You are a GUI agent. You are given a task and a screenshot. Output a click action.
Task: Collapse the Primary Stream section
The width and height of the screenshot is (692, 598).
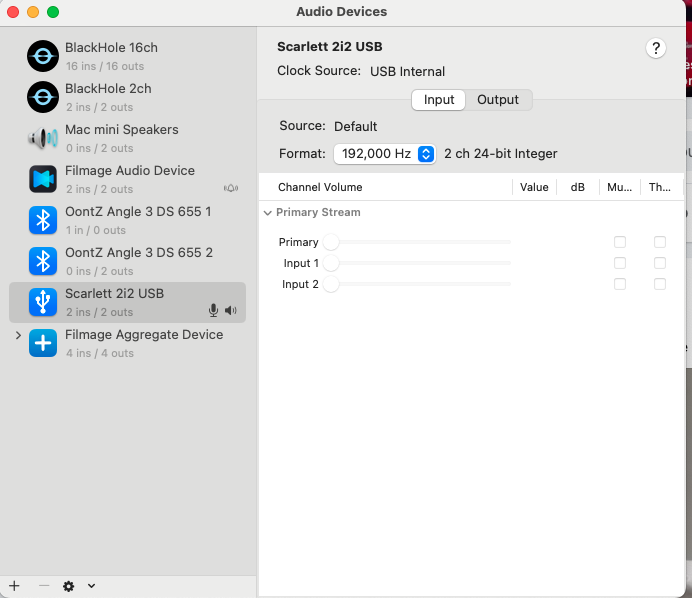click(267, 213)
